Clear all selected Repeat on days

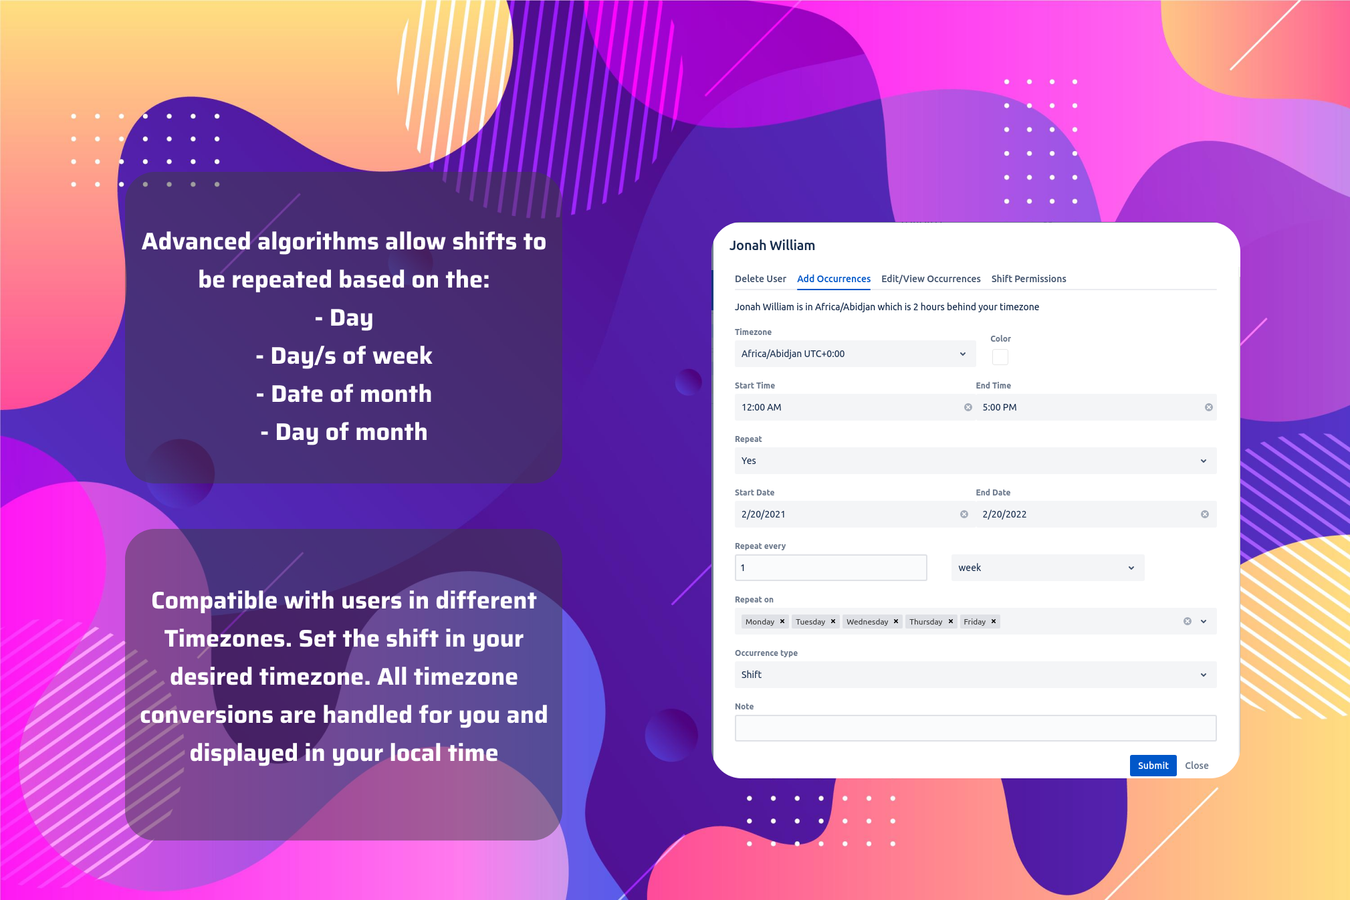1187,621
